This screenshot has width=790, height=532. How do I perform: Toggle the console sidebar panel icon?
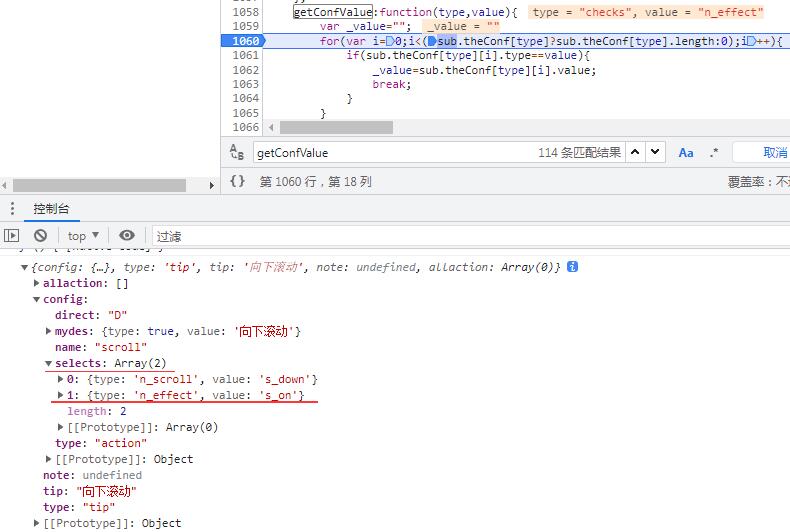(11, 235)
